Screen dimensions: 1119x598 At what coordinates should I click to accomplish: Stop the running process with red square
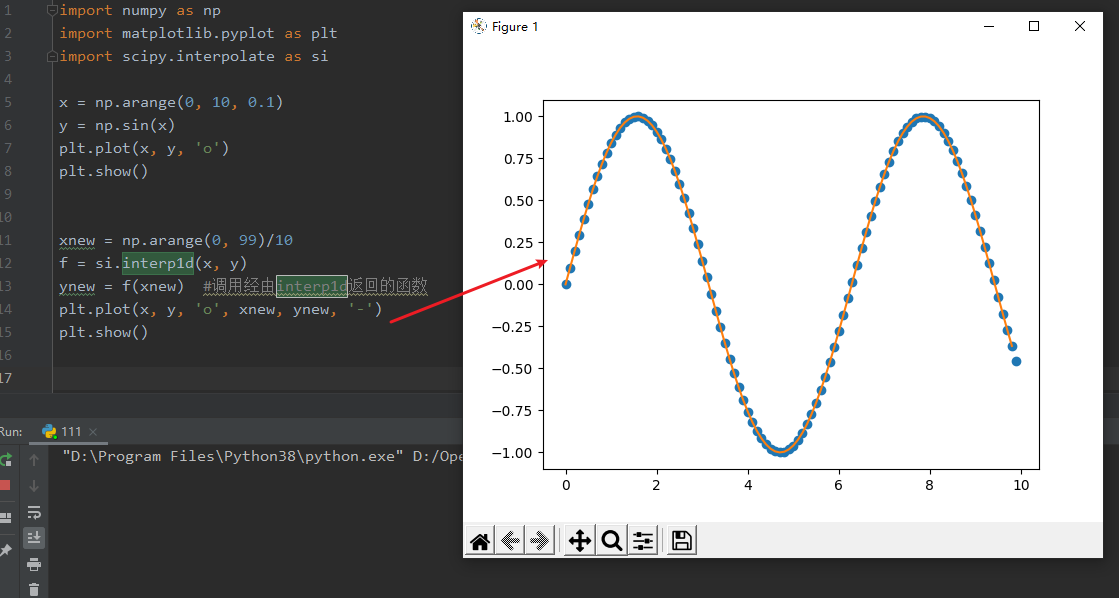pyautogui.click(x=5, y=486)
